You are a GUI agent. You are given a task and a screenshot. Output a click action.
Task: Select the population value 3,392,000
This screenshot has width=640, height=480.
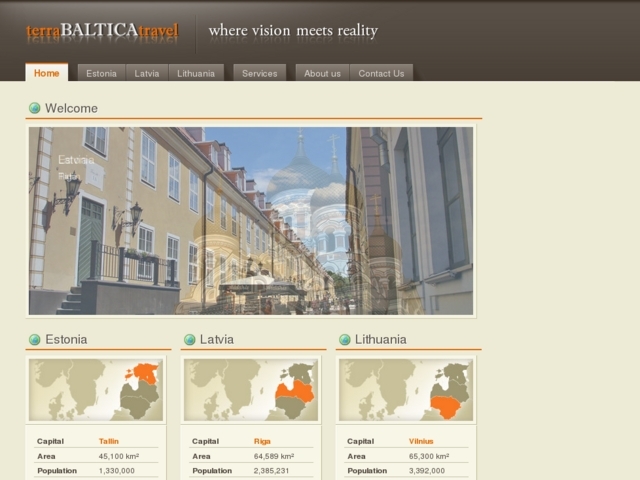click(427, 471)
